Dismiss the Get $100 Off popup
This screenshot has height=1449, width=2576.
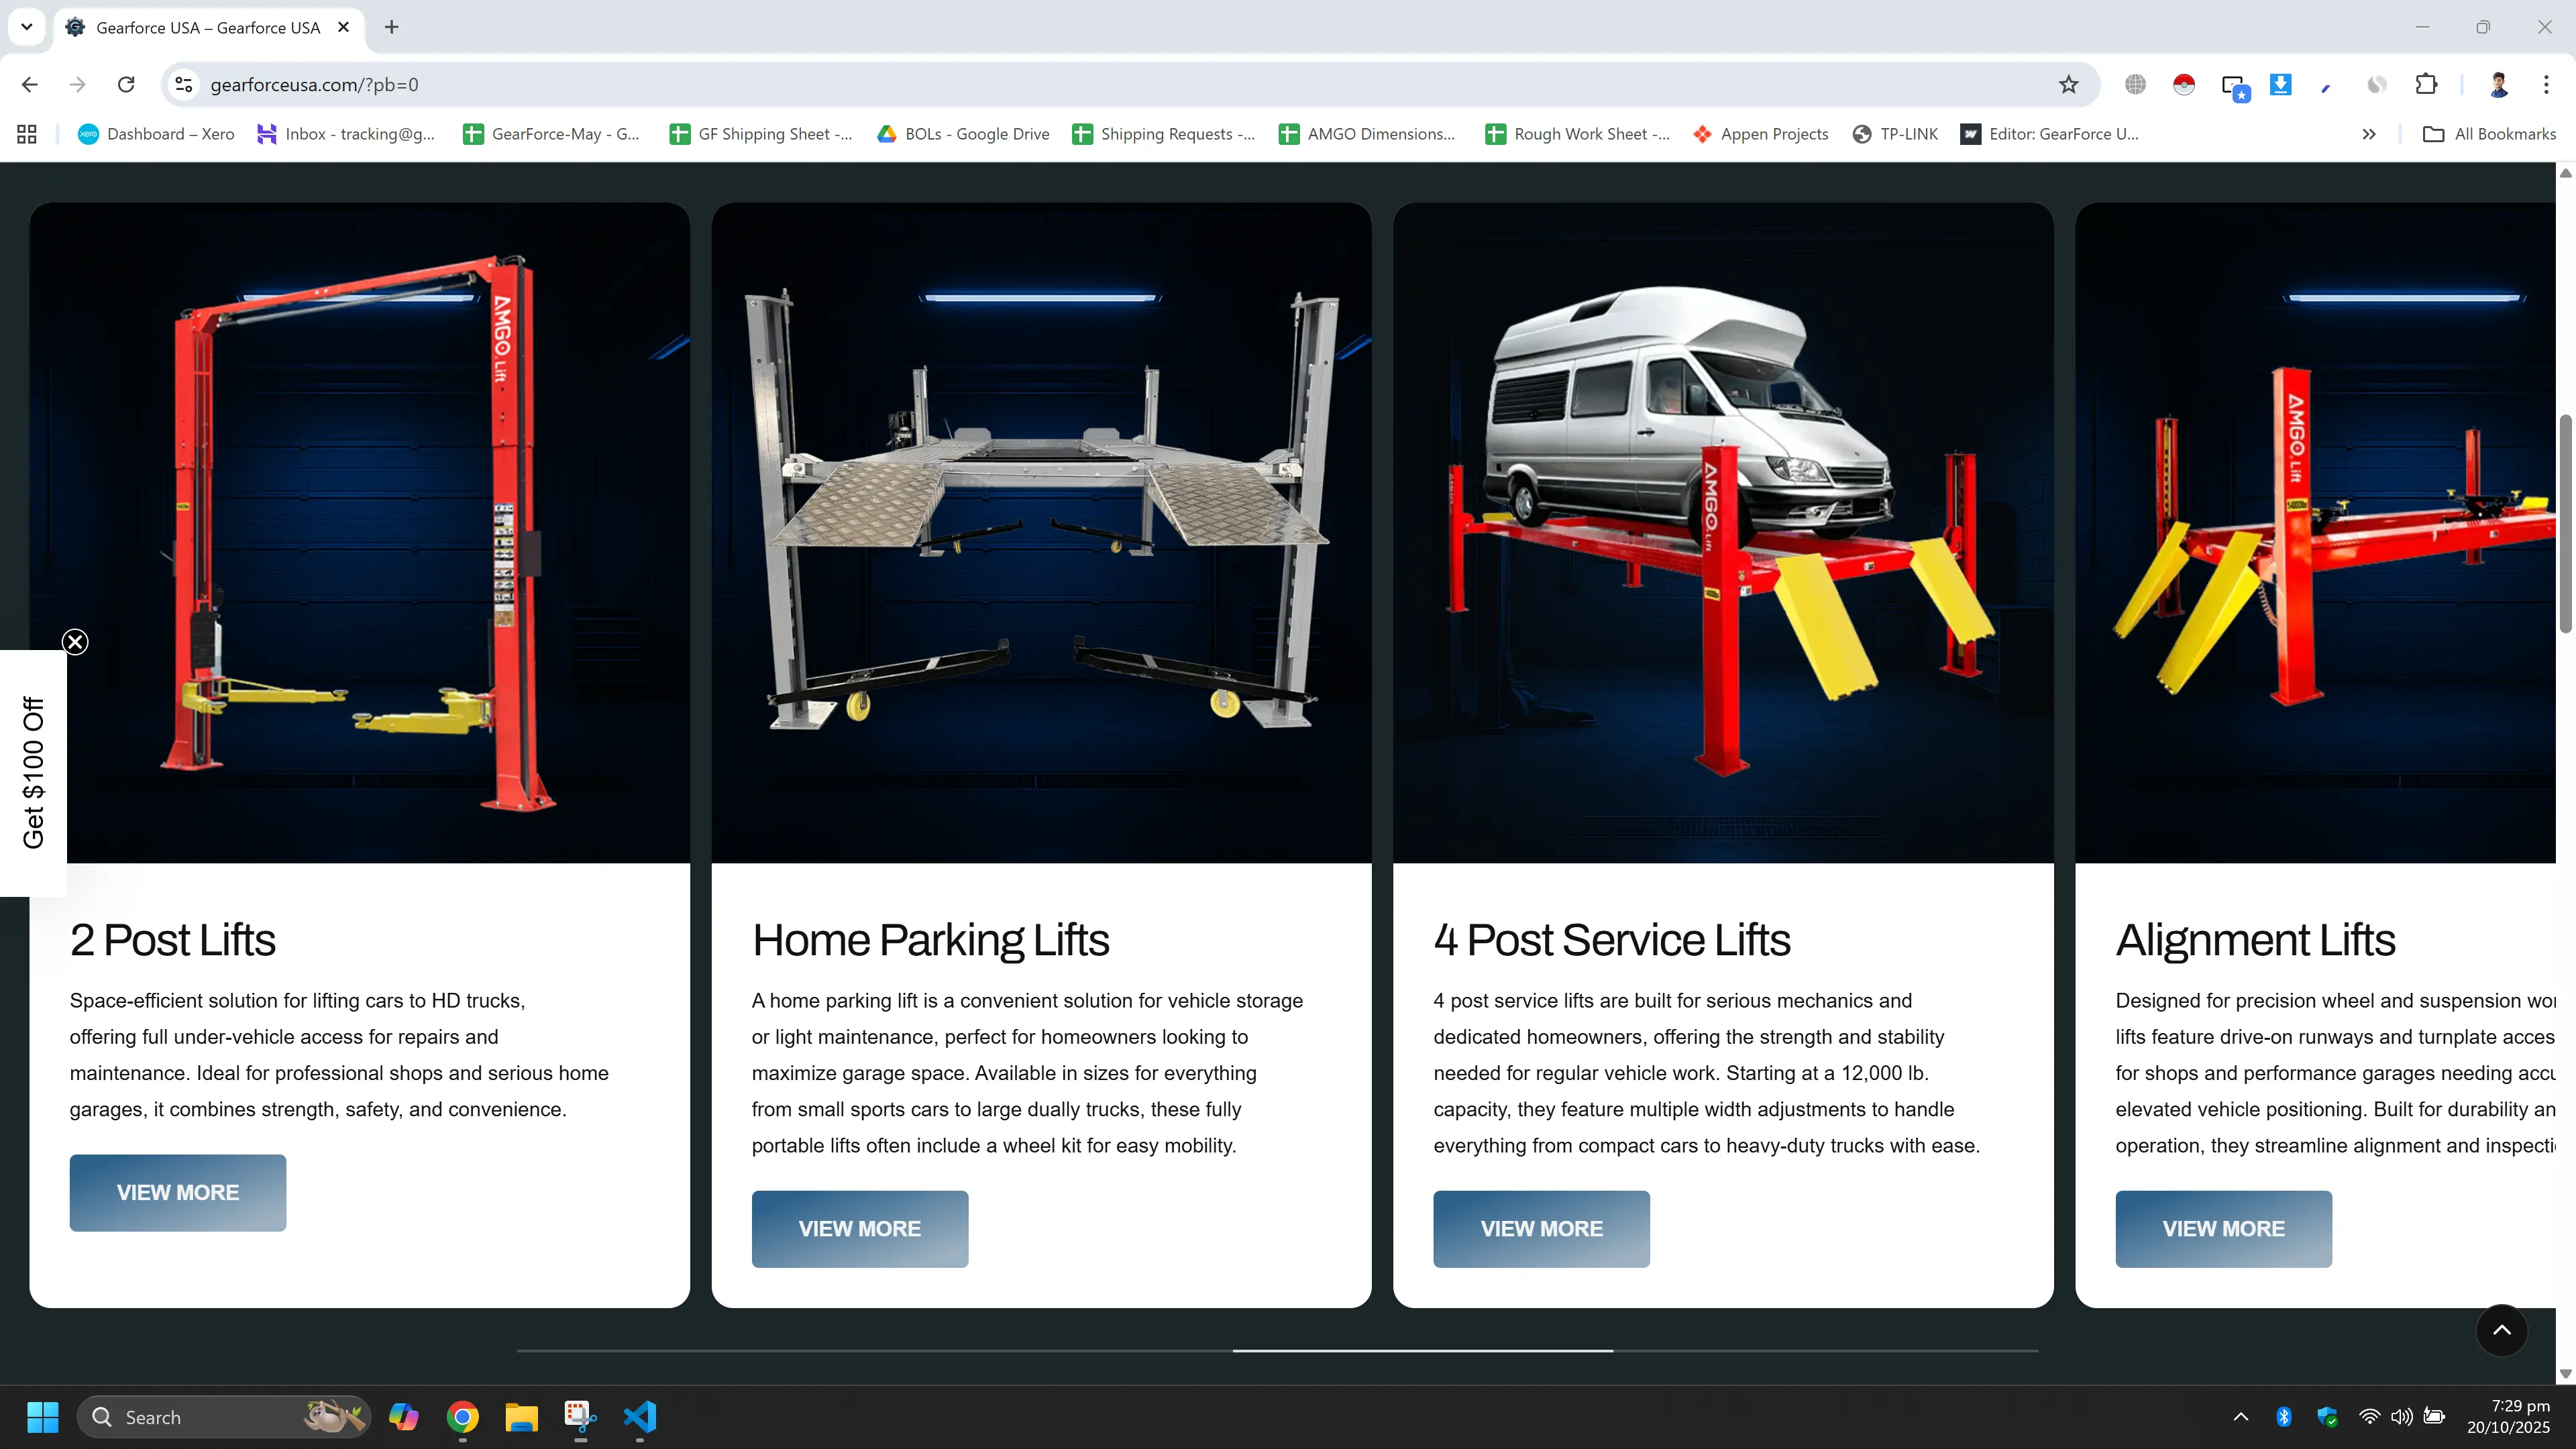coord(75,641)
